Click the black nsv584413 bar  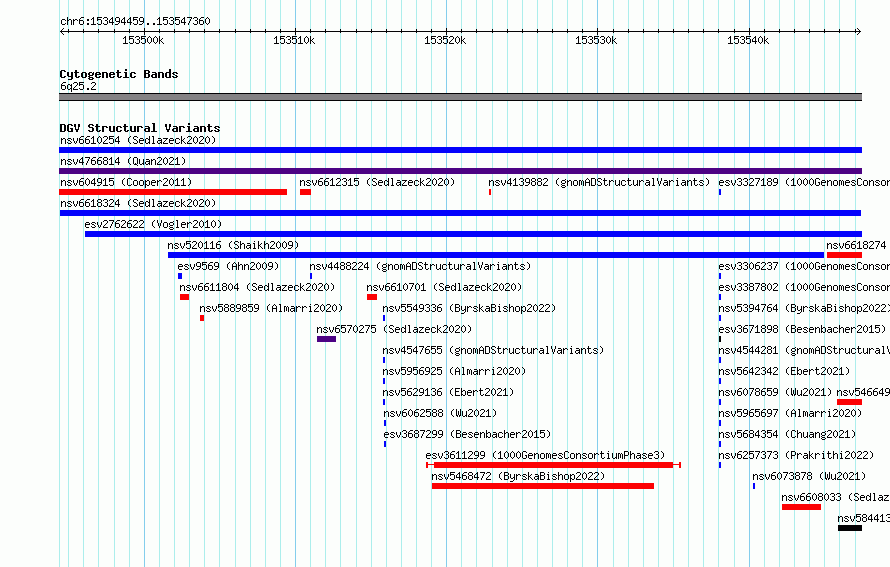850,528
